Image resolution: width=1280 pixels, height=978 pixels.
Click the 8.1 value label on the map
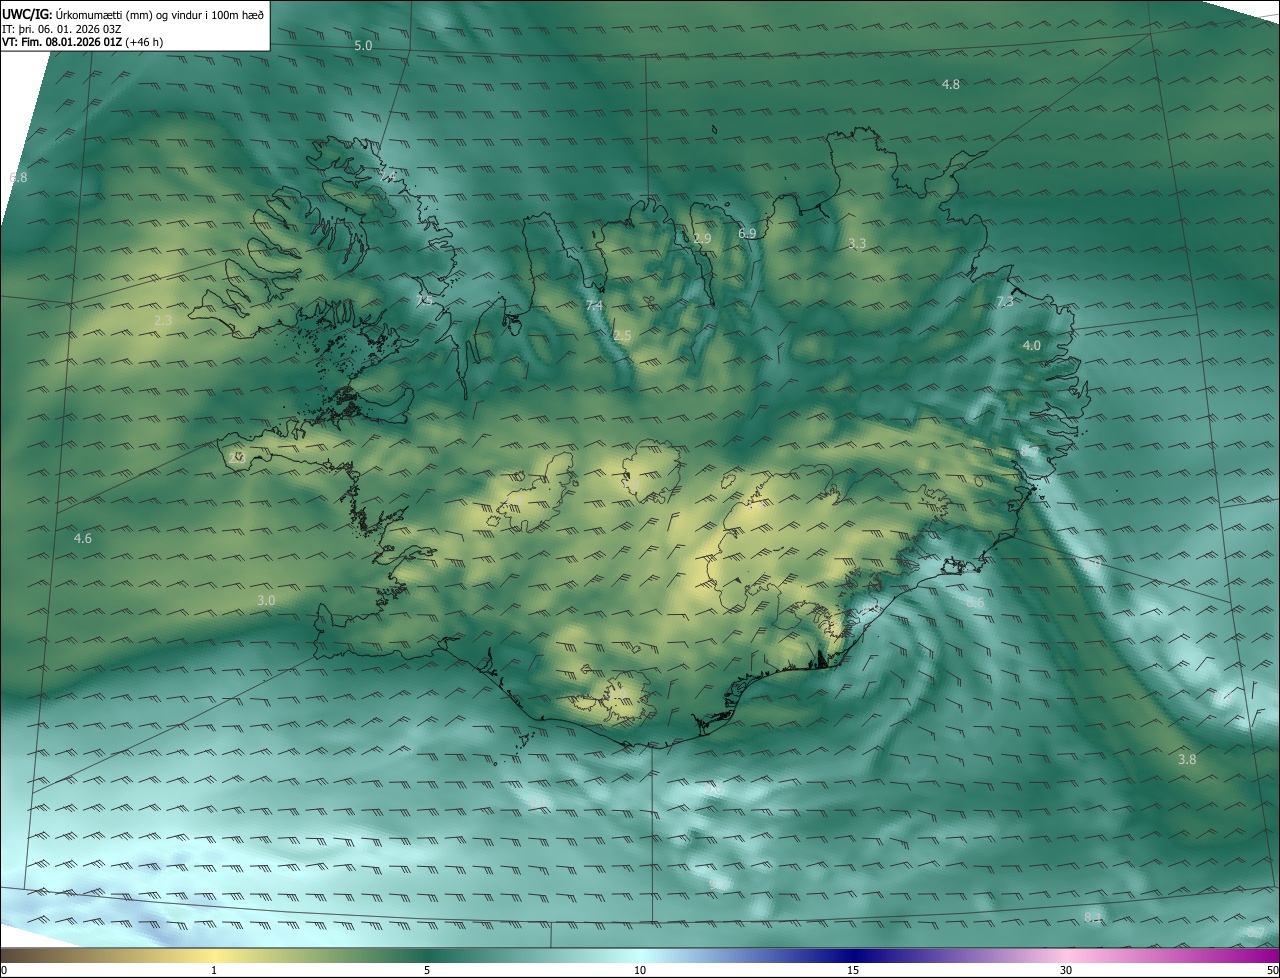1093,918
